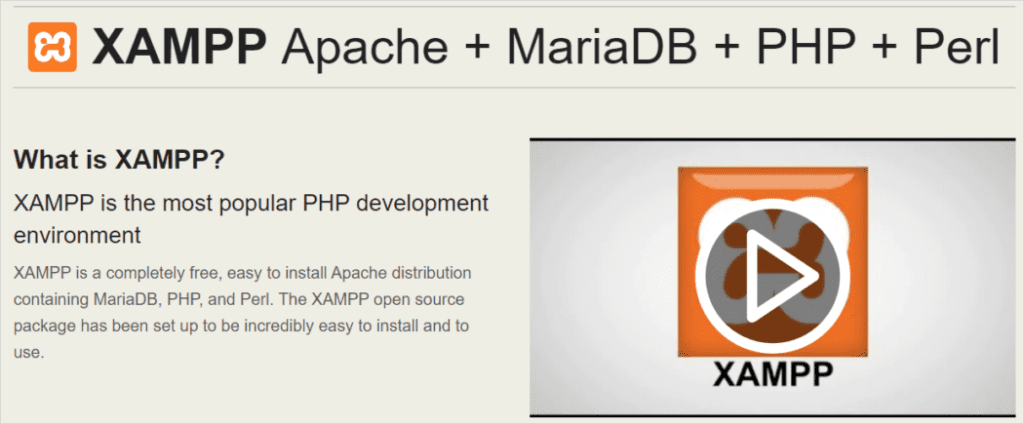Click the bold XAMPP title text
1024x424 pixels.
(179, 48)
